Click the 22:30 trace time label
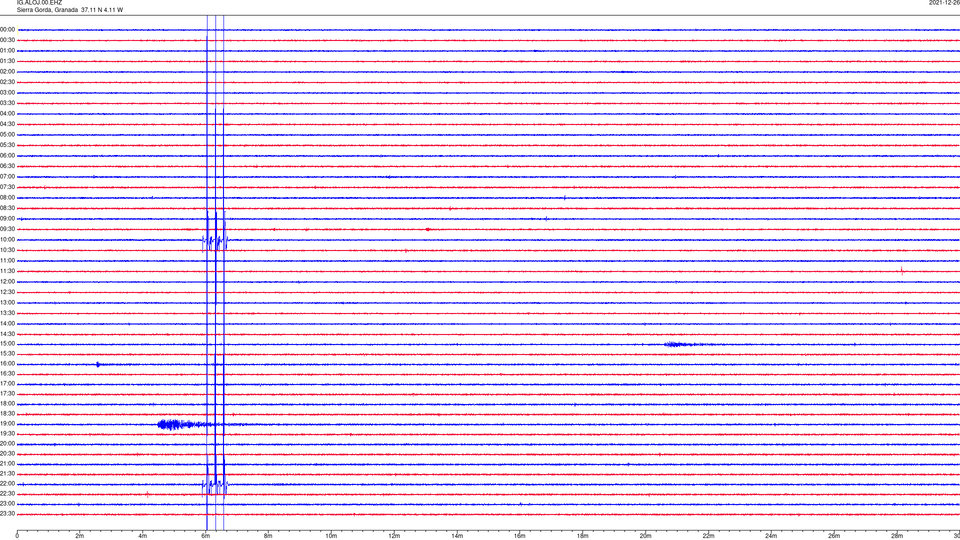The width and height of the screenshot is (960, 540). click(7, 494)
